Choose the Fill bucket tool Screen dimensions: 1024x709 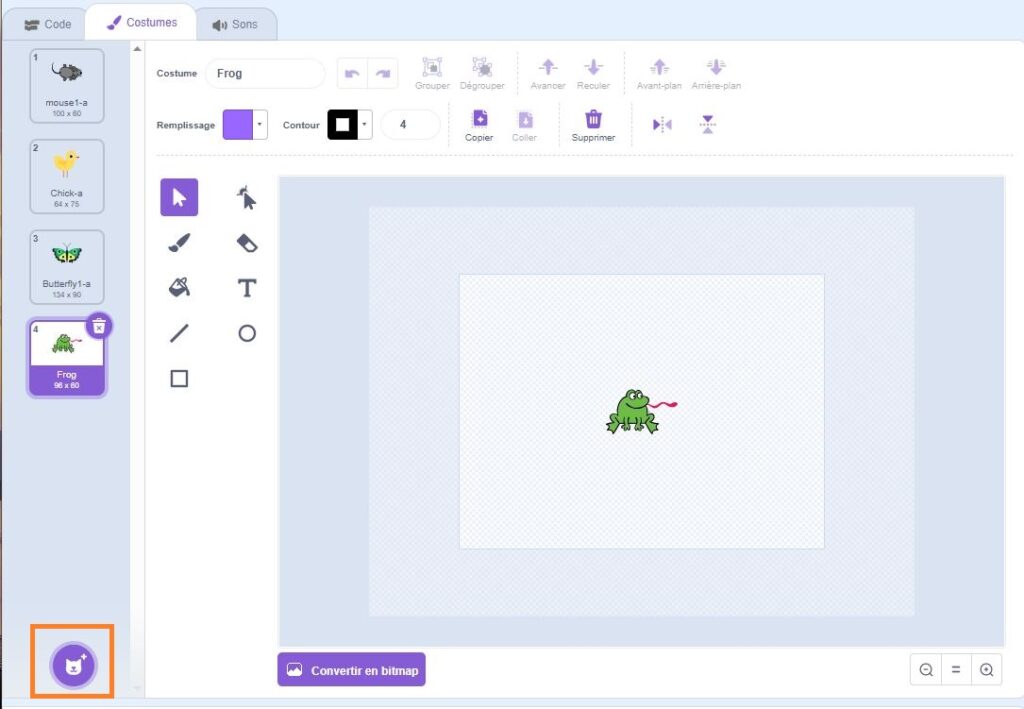pyautogui.click(x=179, y=288)
